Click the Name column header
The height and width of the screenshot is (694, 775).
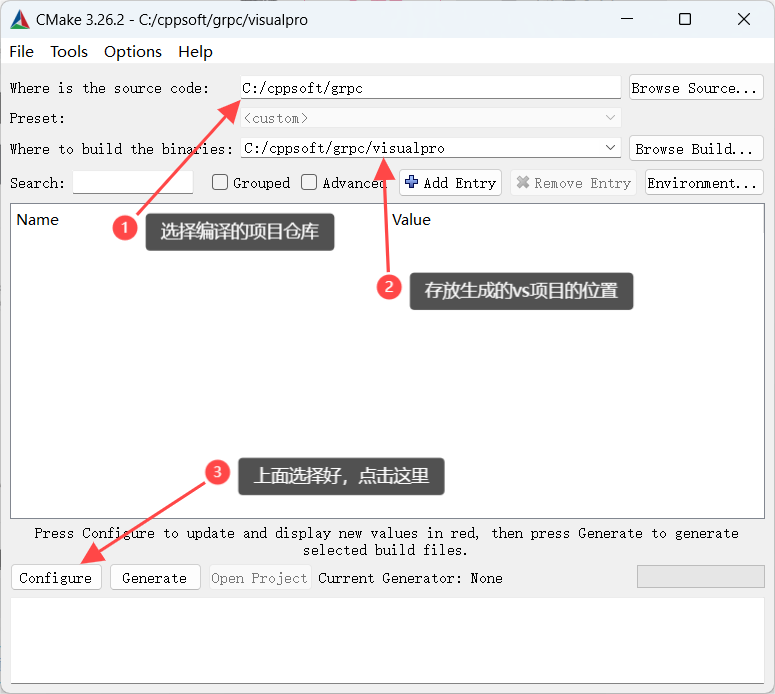click(38, 219)
